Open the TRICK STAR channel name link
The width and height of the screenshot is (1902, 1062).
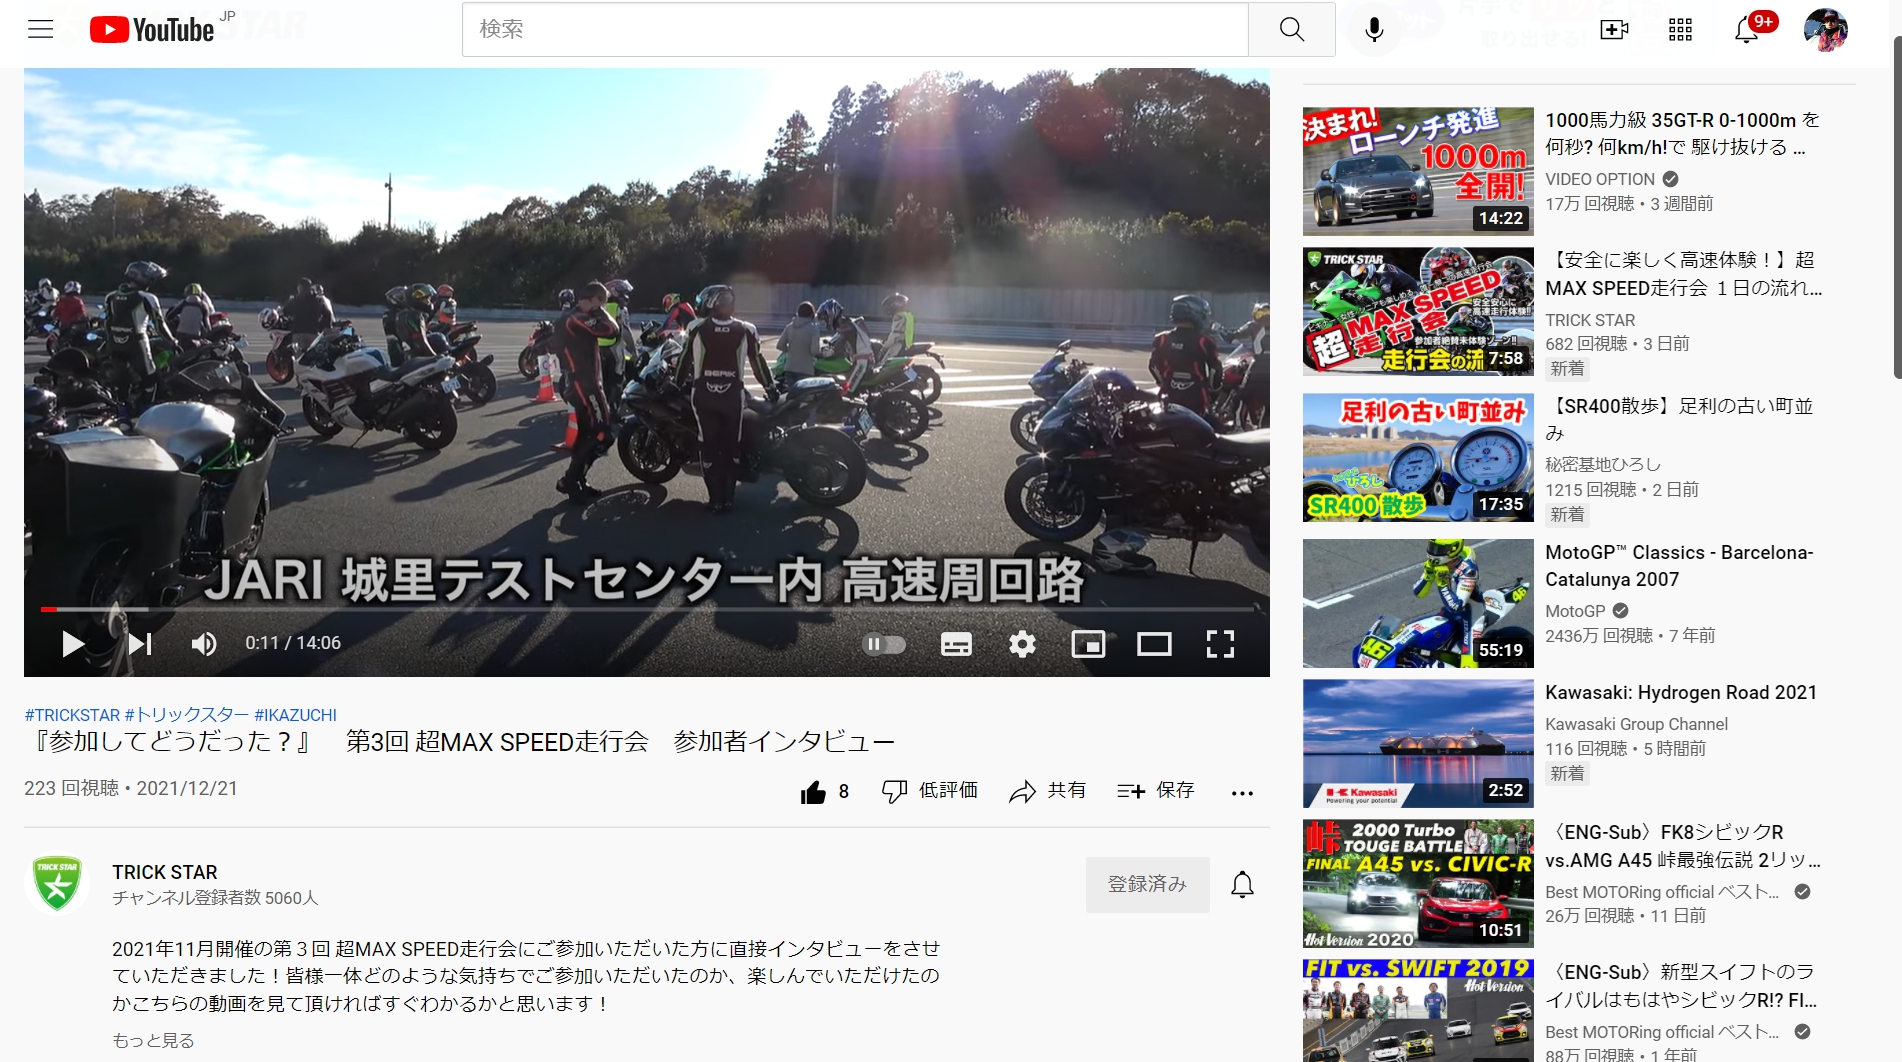165,872
